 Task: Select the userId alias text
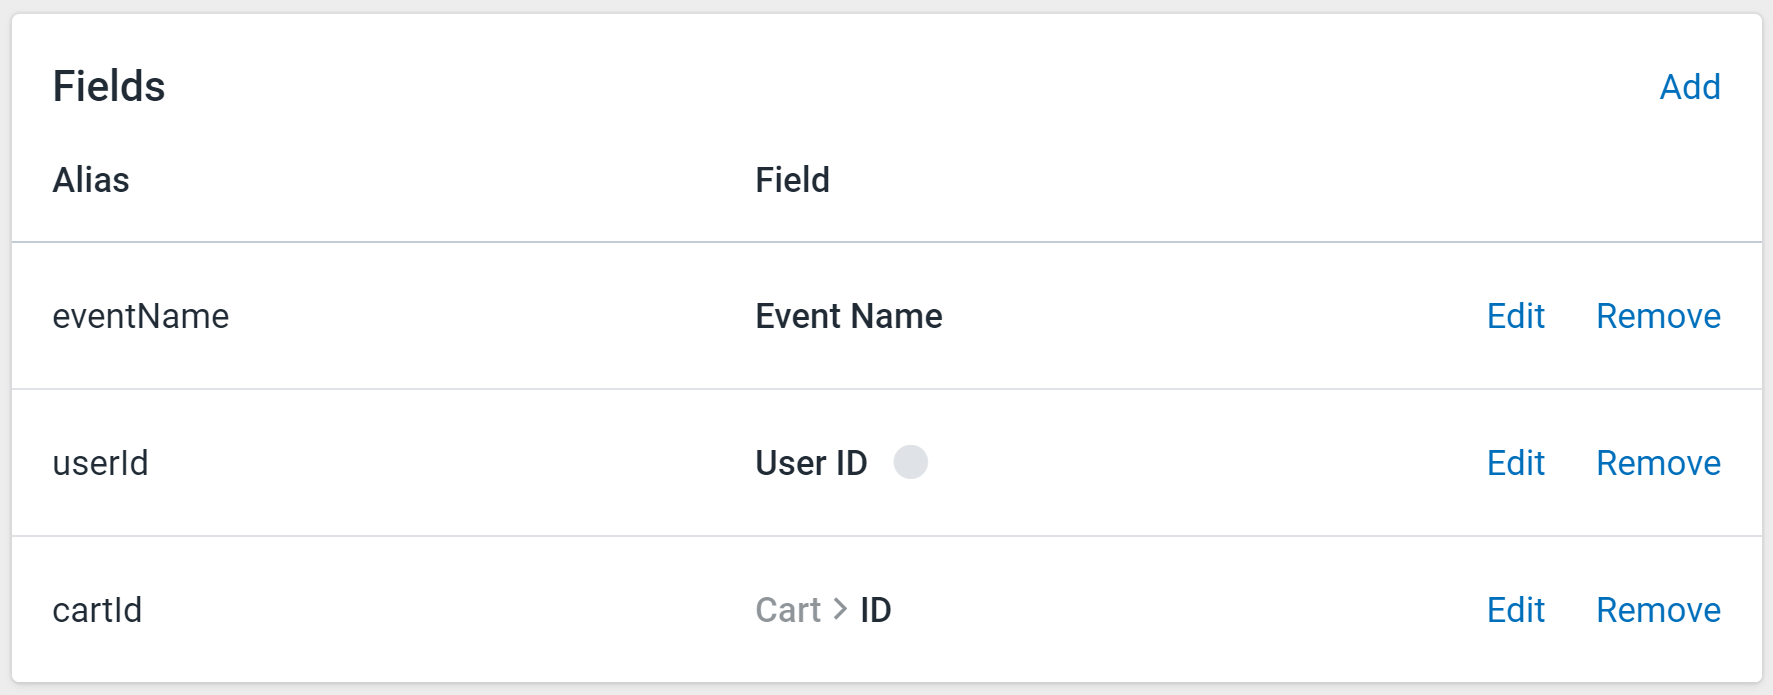(x=100, y=463)
